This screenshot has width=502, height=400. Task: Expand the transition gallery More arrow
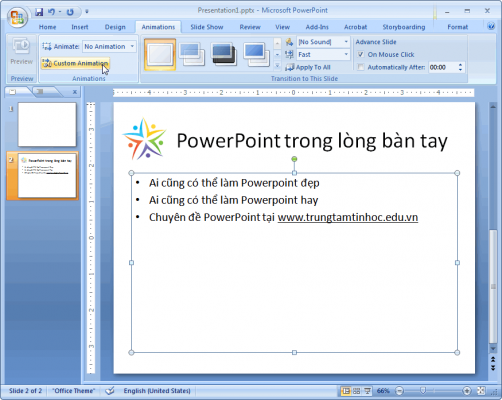click(x=277, y=66)
